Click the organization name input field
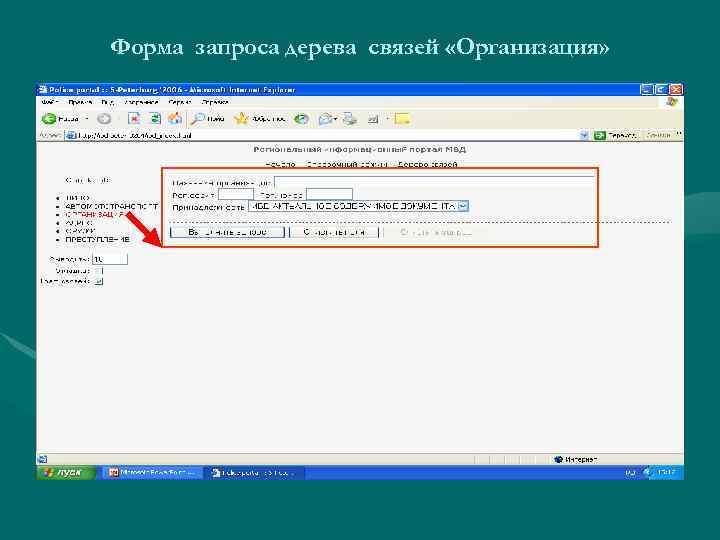 434,182
